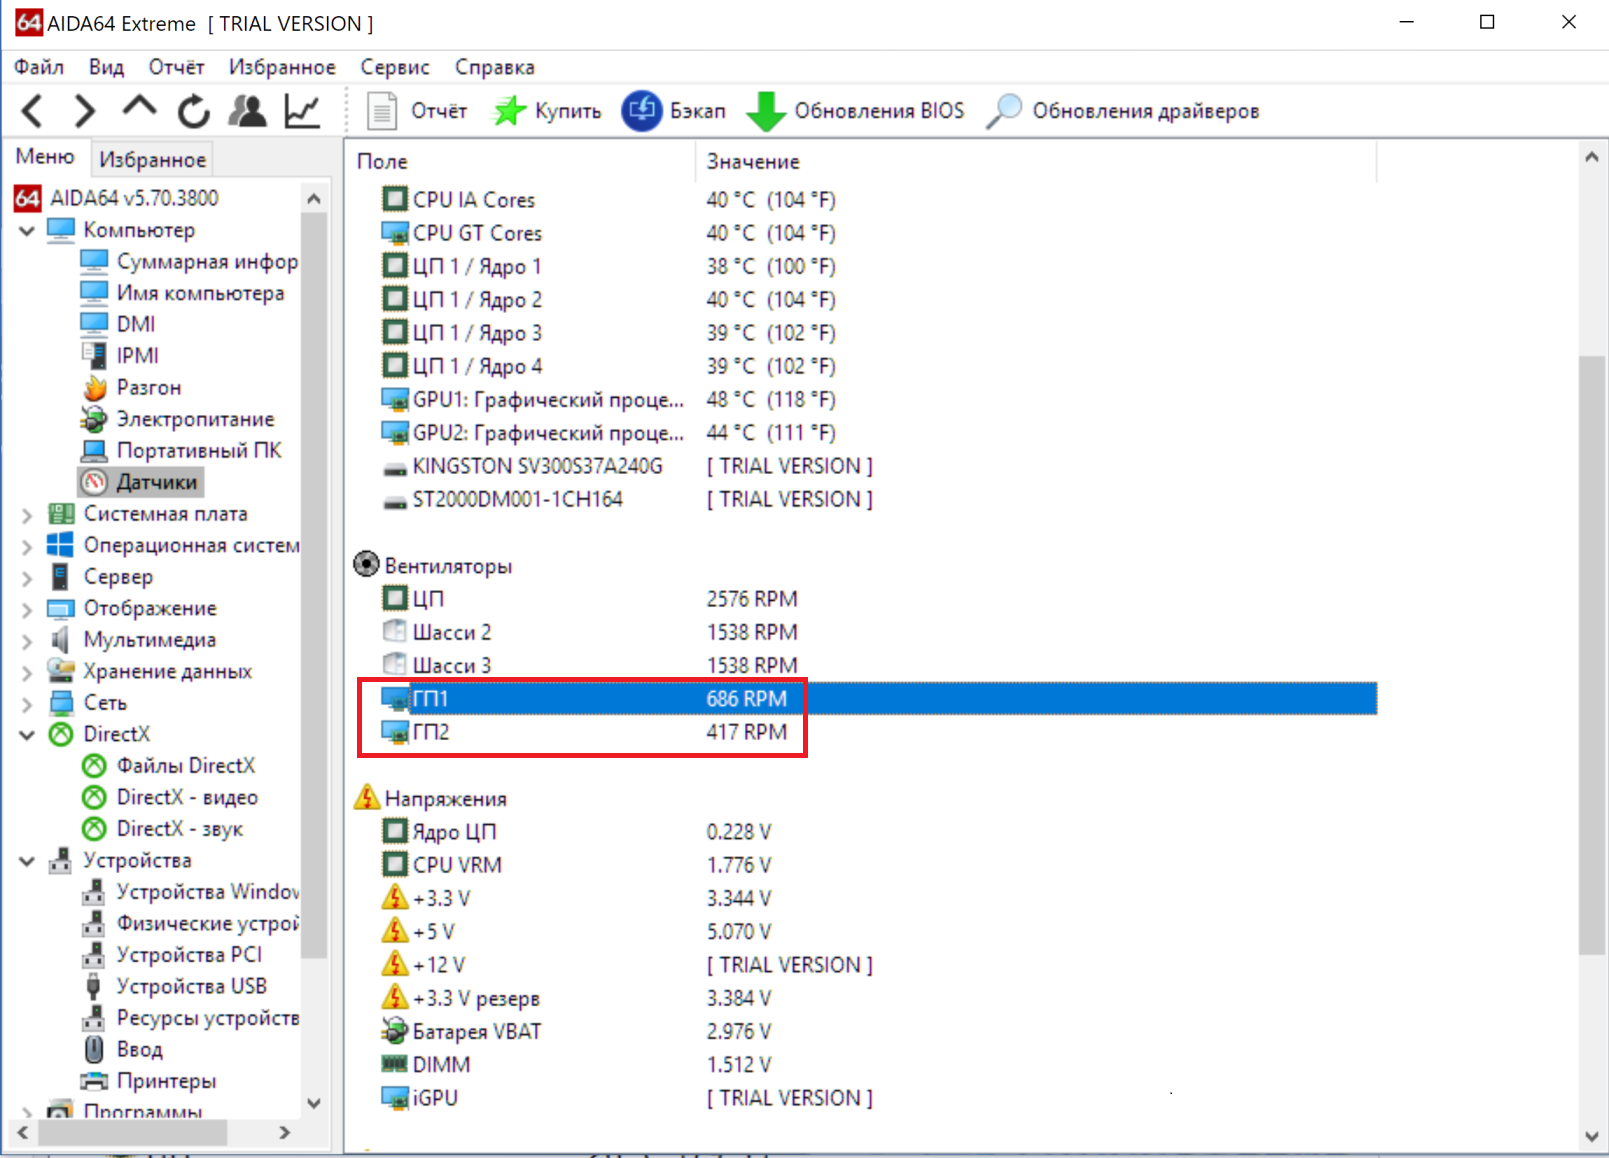Navigate up one level in the toolbar
Viewport: 1609px width, 1158px height.
(139, 107)
